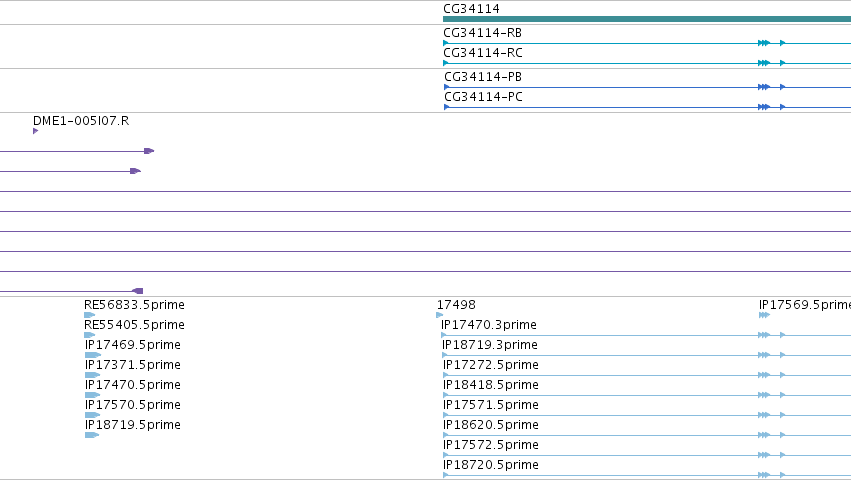Click the DME1-005I07.R purple arrow marker

tap(35, 131)
